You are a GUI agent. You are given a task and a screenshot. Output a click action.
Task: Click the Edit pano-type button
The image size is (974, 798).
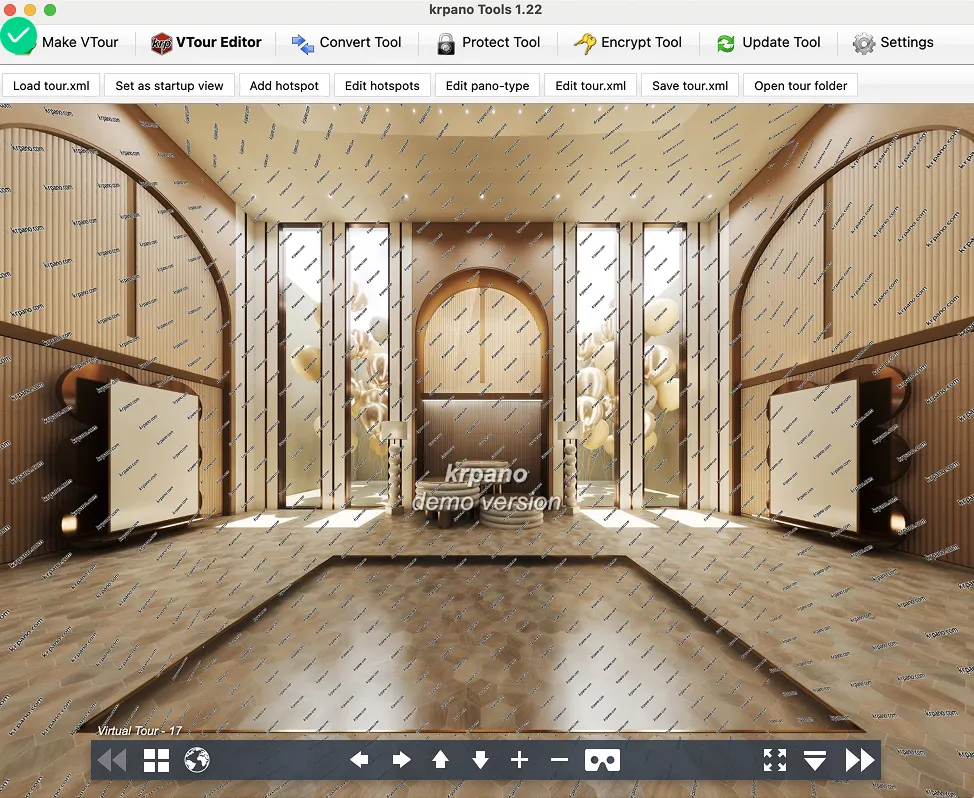pyautogui.click(x=487, y=86)
